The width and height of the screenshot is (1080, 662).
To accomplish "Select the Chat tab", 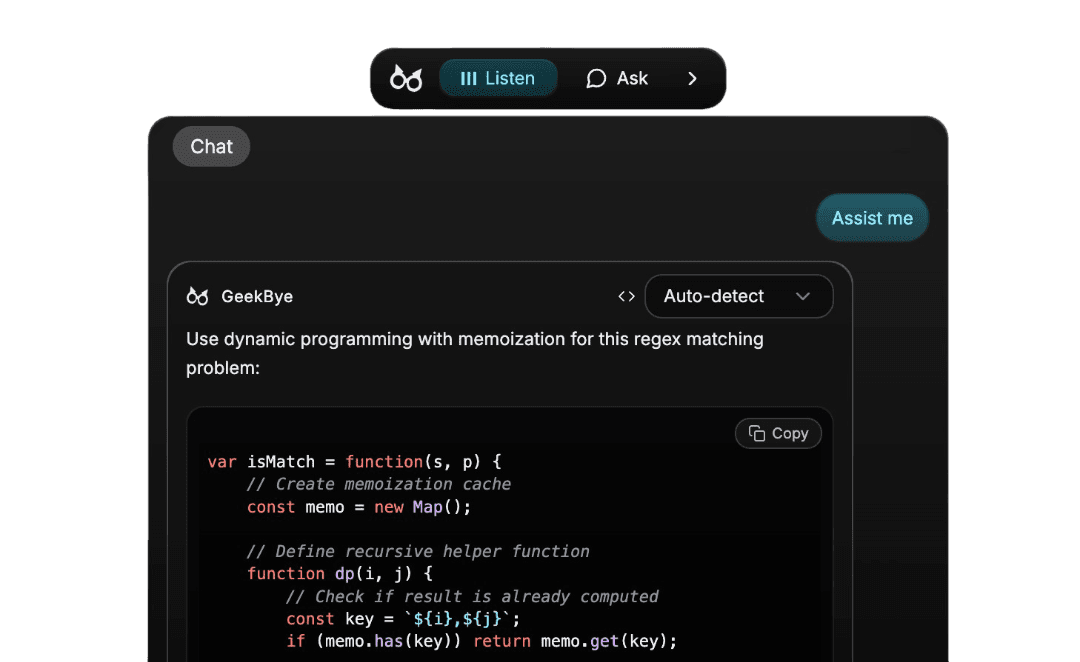I will [x=211, y=146].
